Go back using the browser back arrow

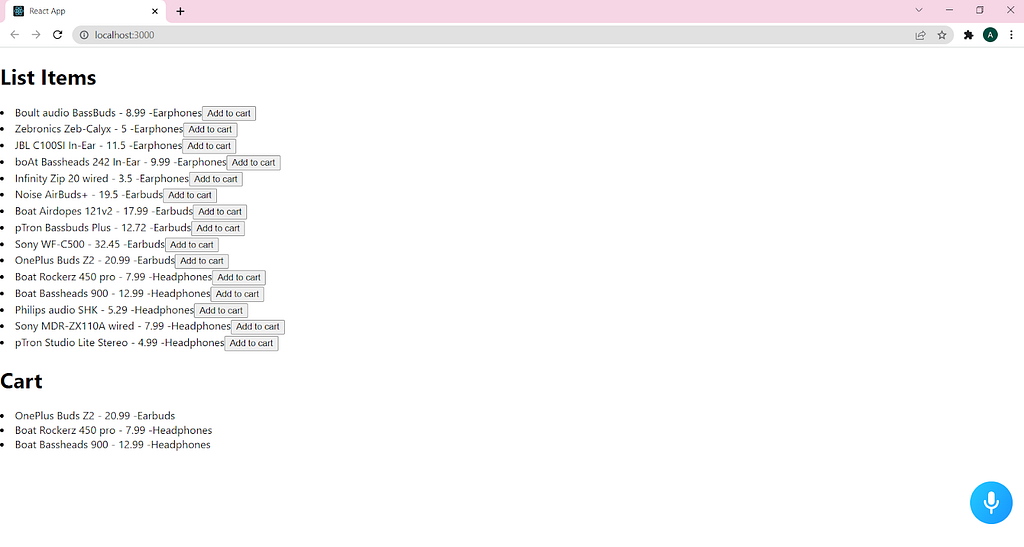(x=14, y=35)
